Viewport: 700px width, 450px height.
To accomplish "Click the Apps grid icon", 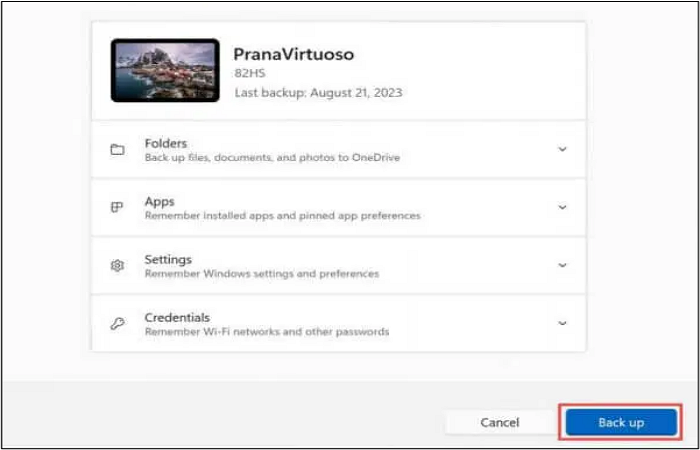I will click(117, 207).
